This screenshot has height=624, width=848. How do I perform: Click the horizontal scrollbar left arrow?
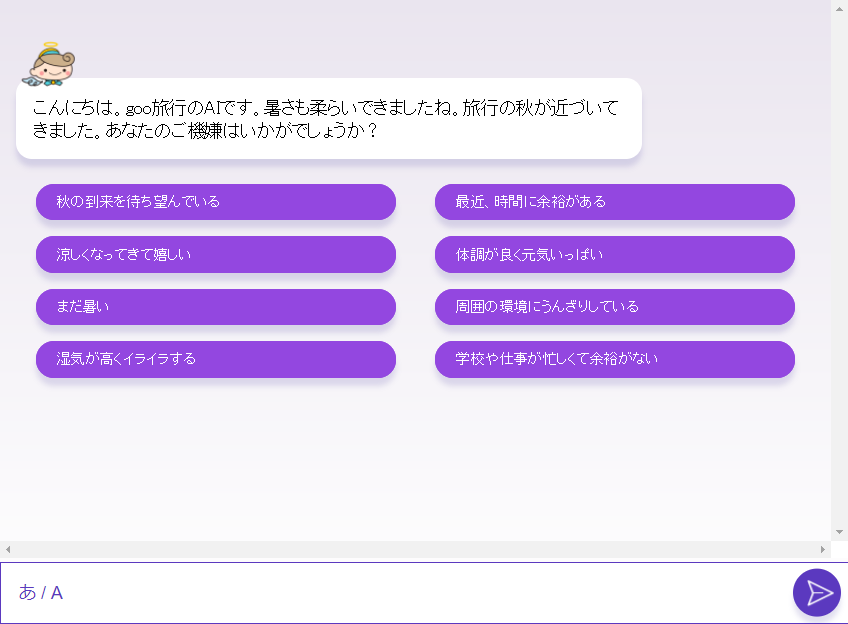pyautogui.click(x=8, y=549)
